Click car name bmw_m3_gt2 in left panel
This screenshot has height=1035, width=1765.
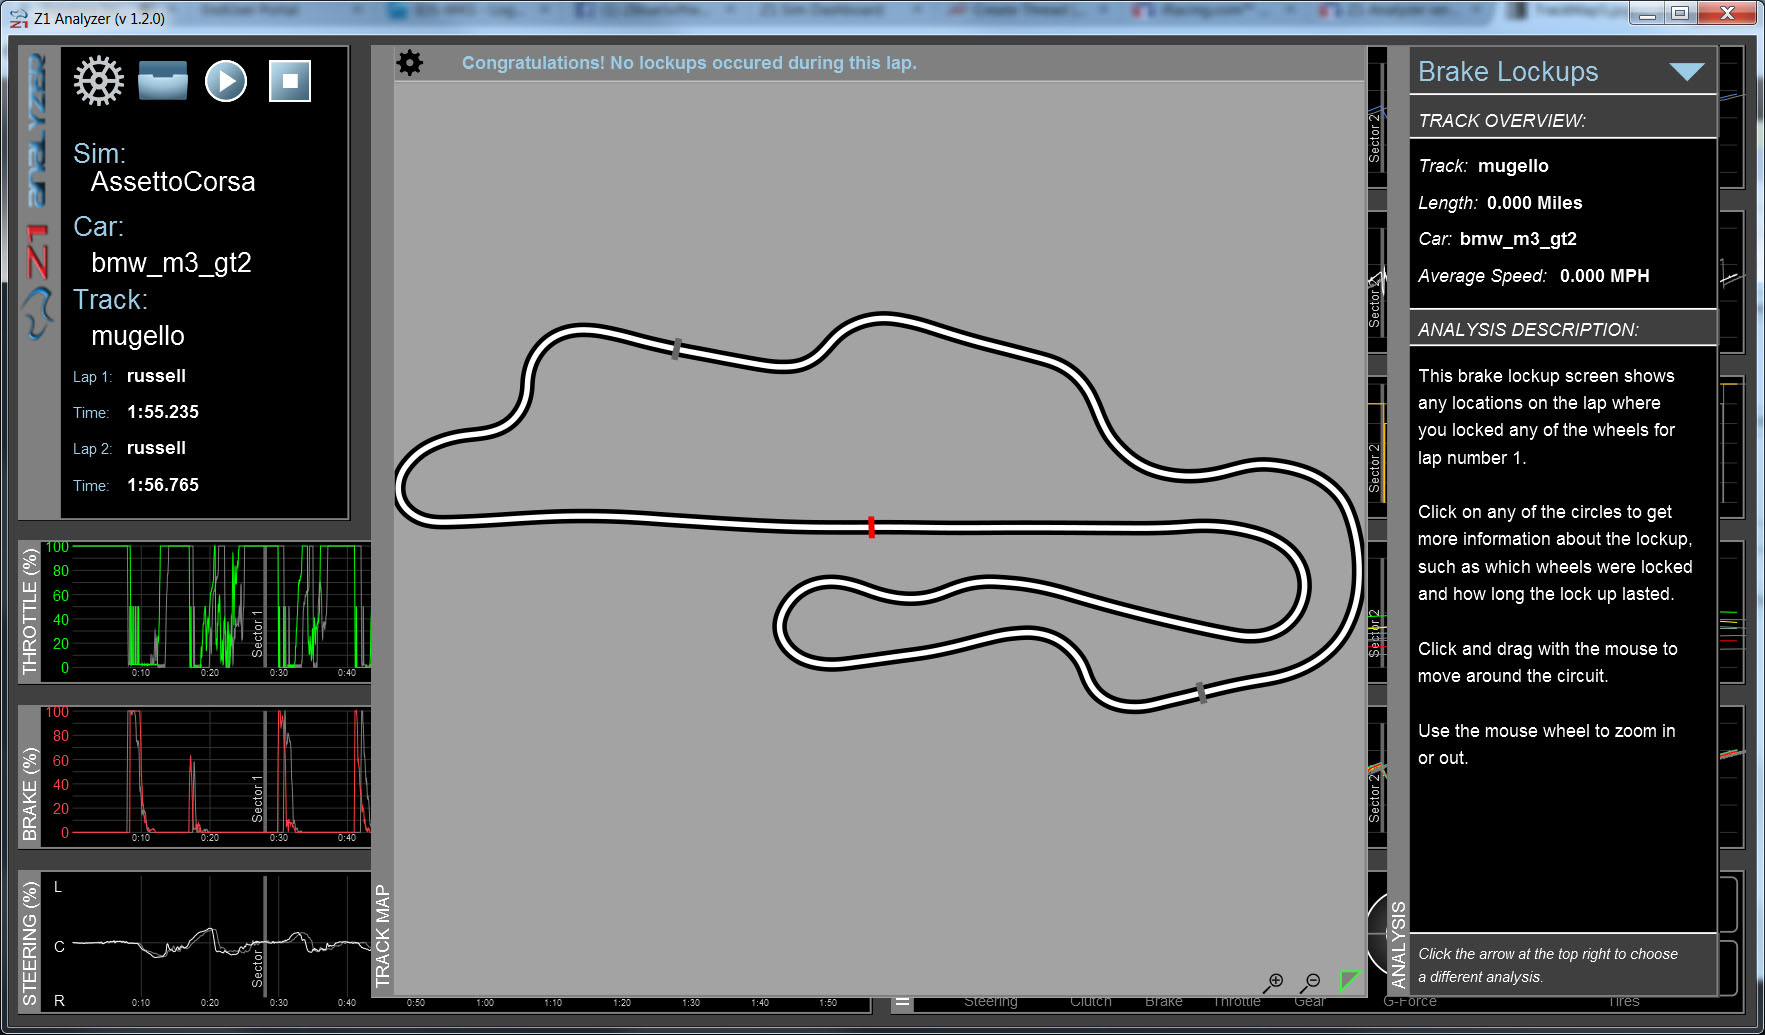[x=171, y=263]
